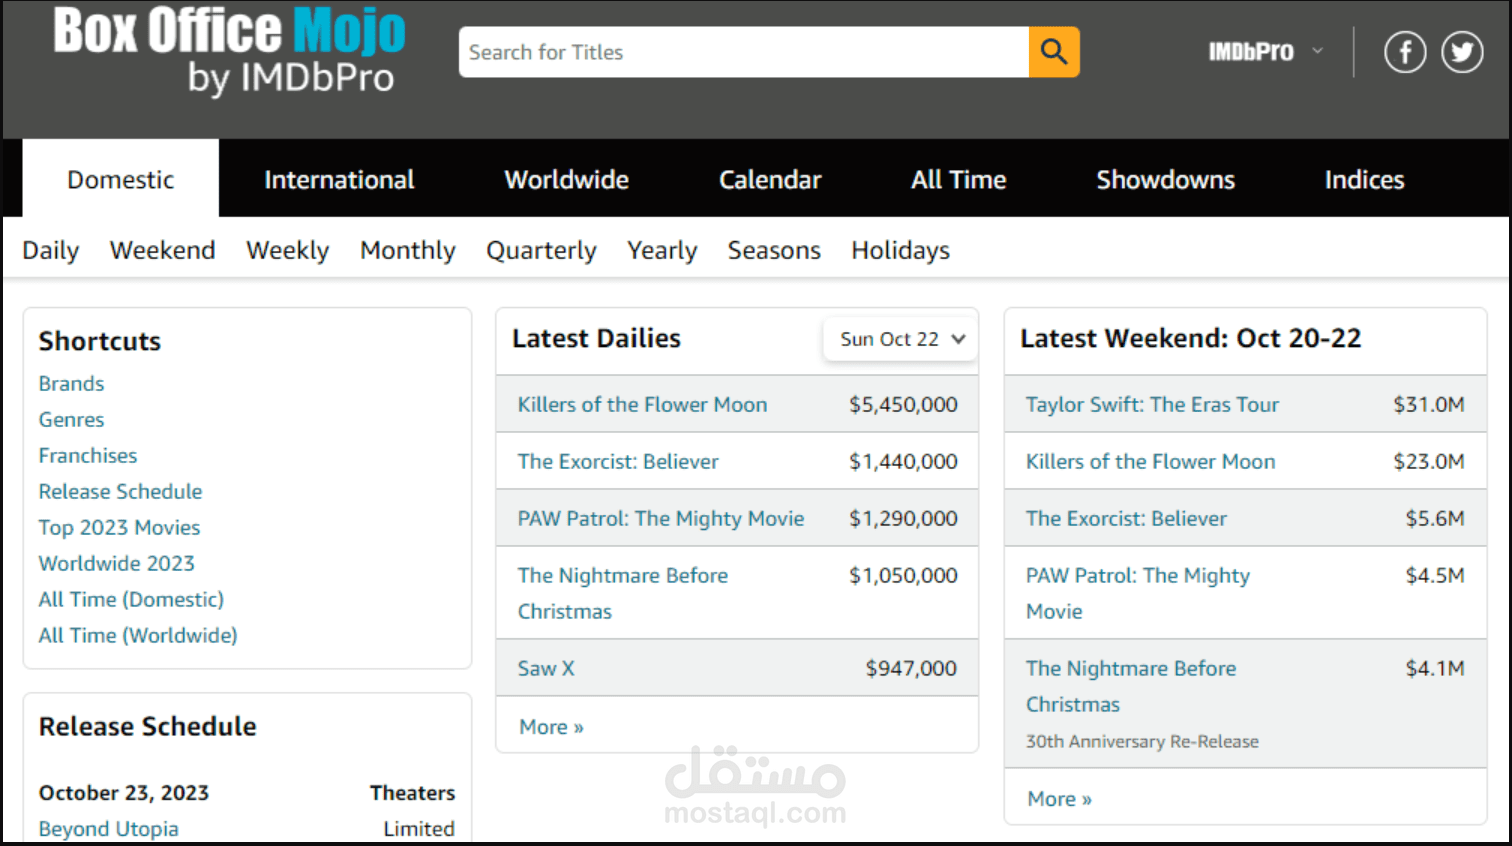Switch to the Worldwide tab
Viewport: 1512px width, 846px height.
point(566,179)
